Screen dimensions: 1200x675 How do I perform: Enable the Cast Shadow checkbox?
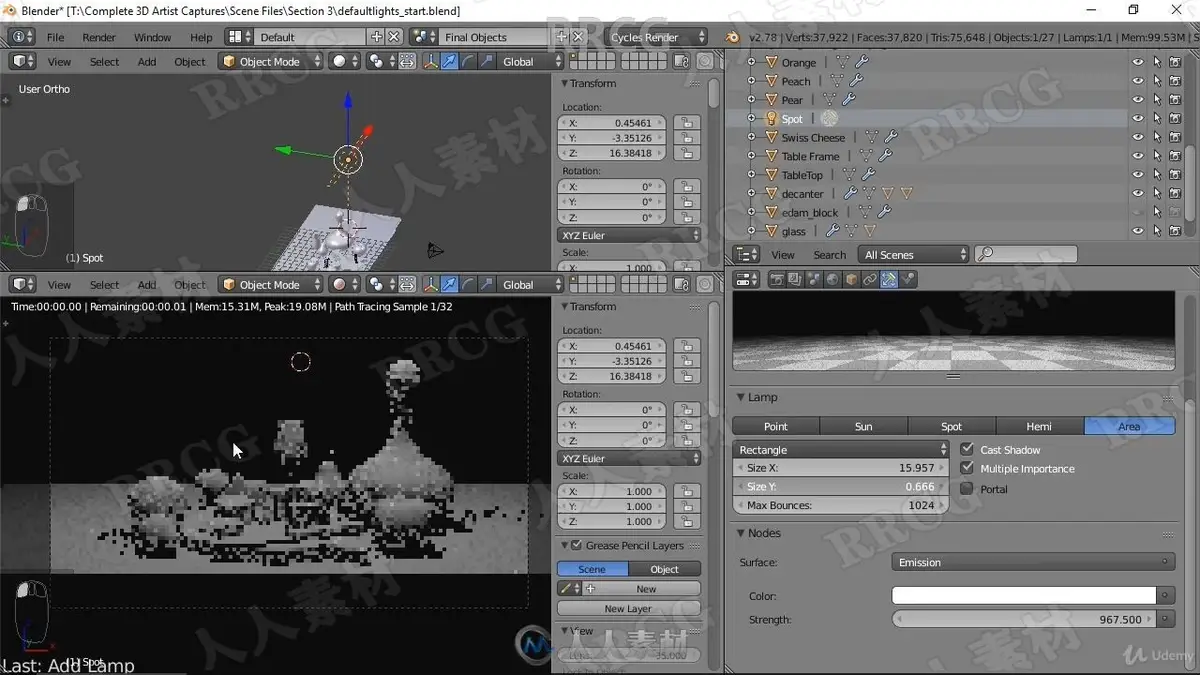tap(967, 449)
